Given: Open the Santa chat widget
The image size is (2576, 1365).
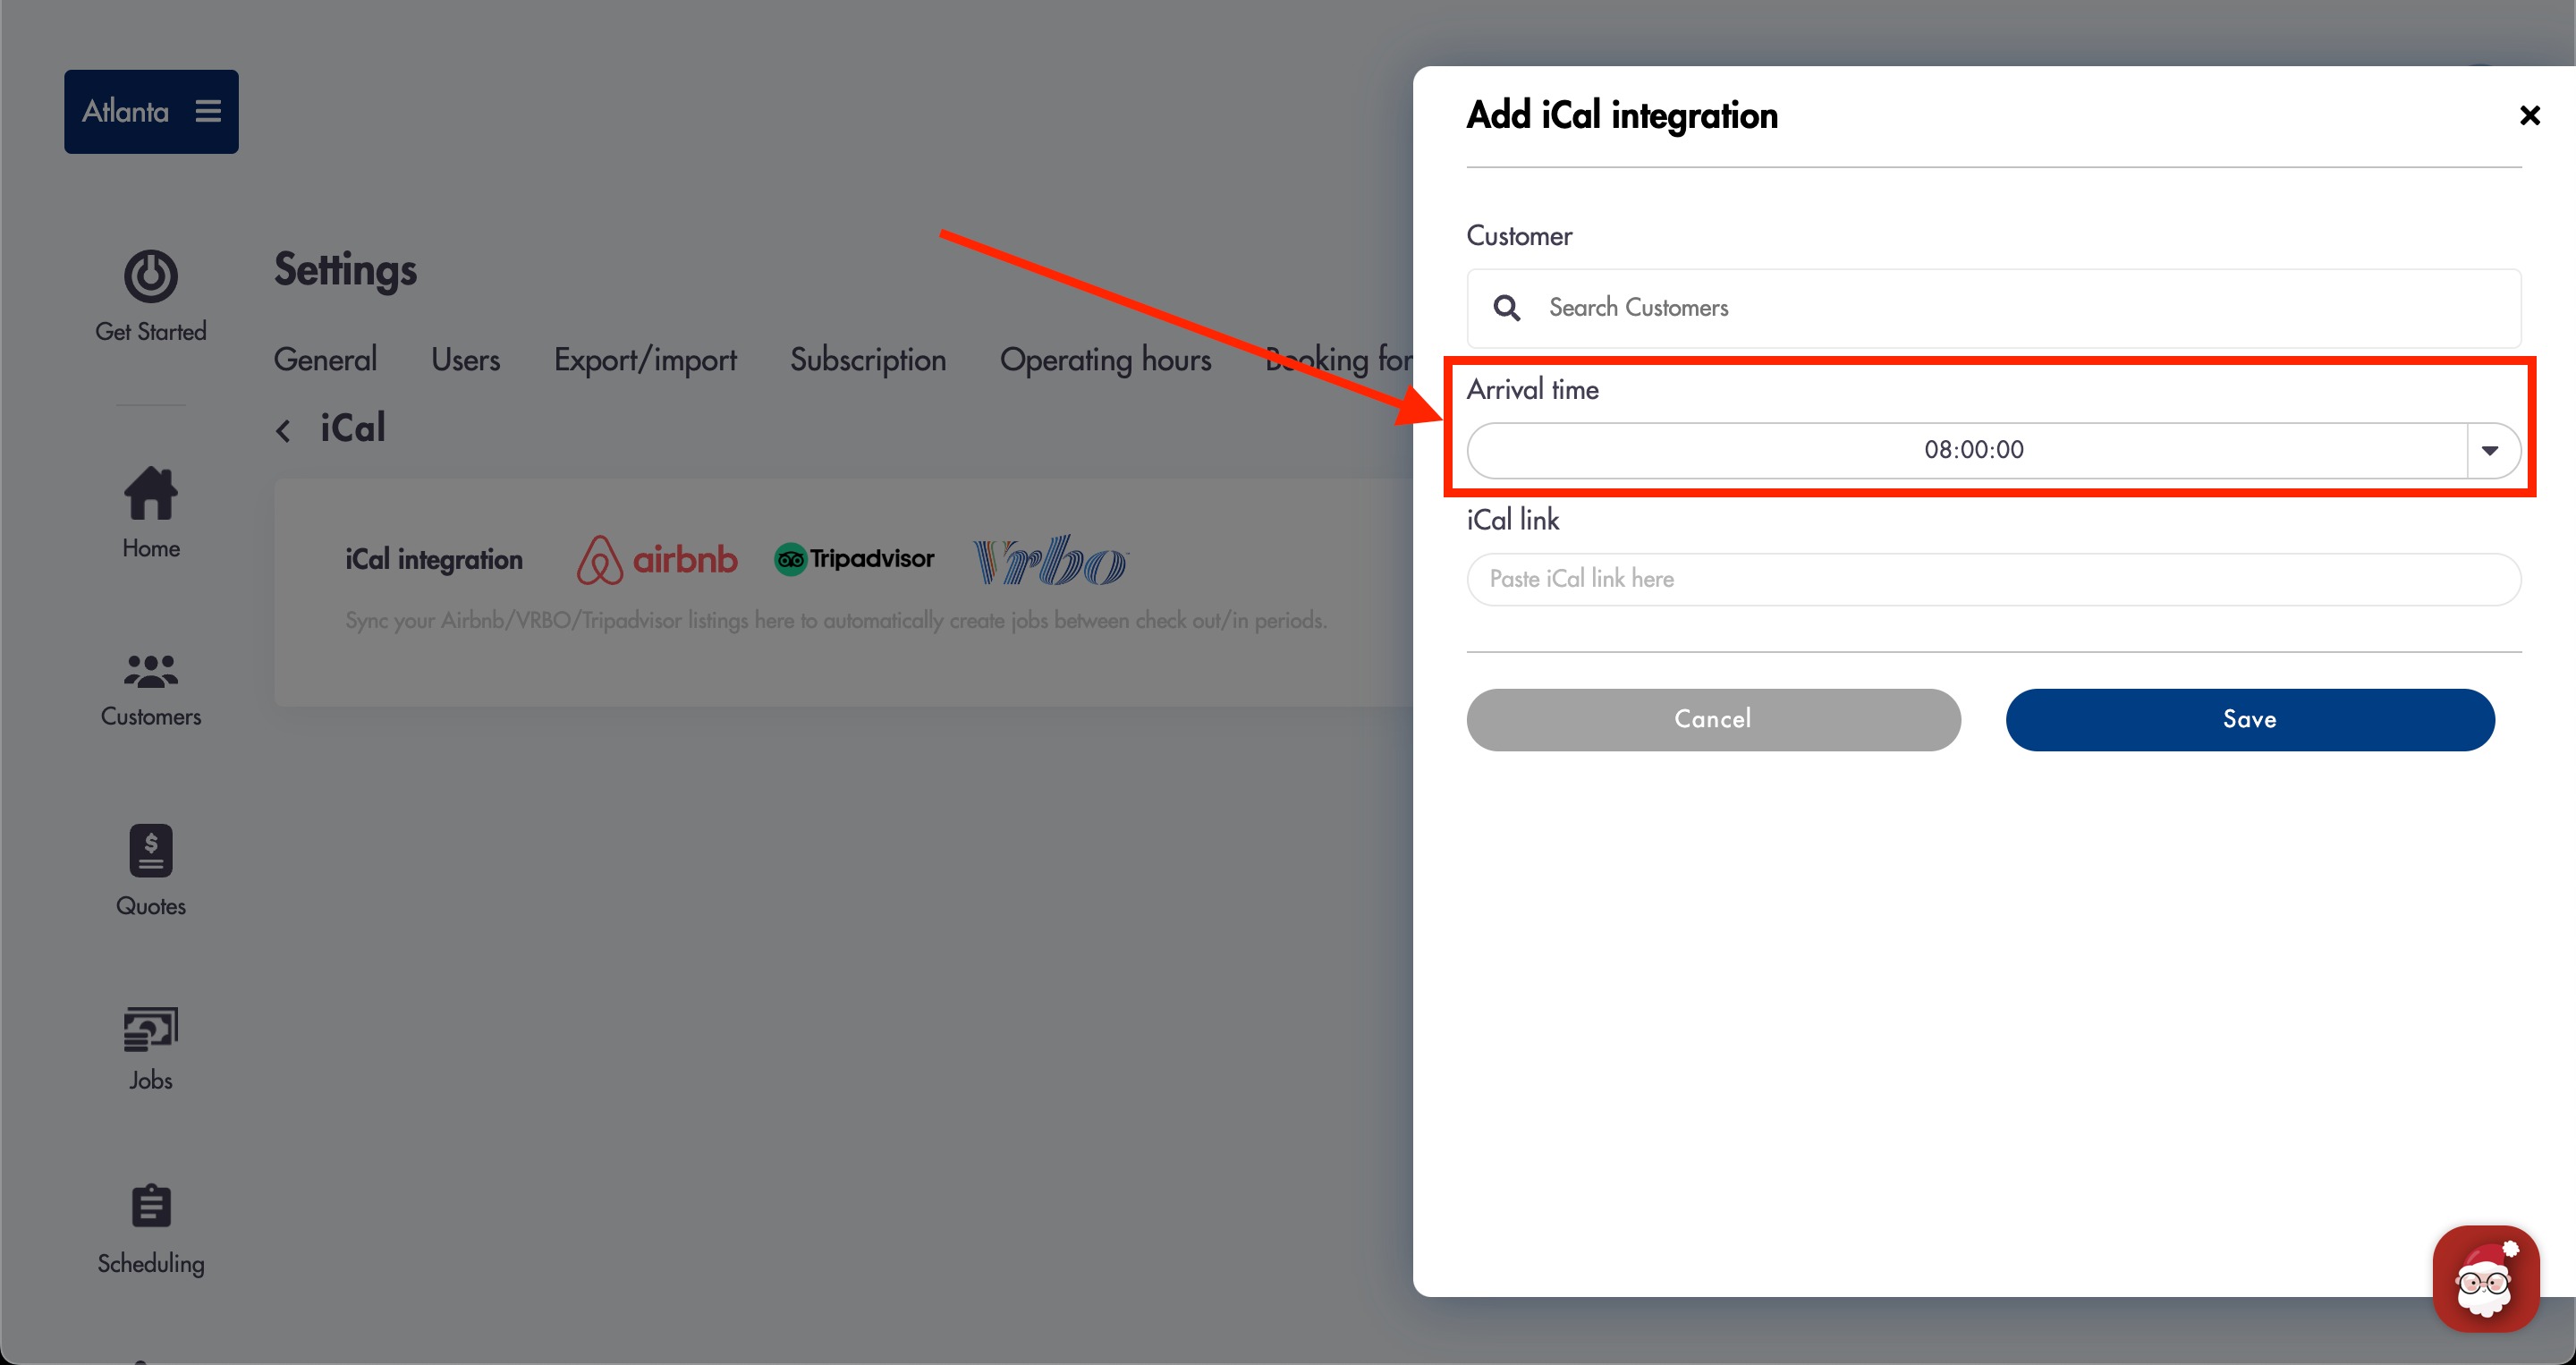Looking at the screenshot, I should (2486, 1279).
